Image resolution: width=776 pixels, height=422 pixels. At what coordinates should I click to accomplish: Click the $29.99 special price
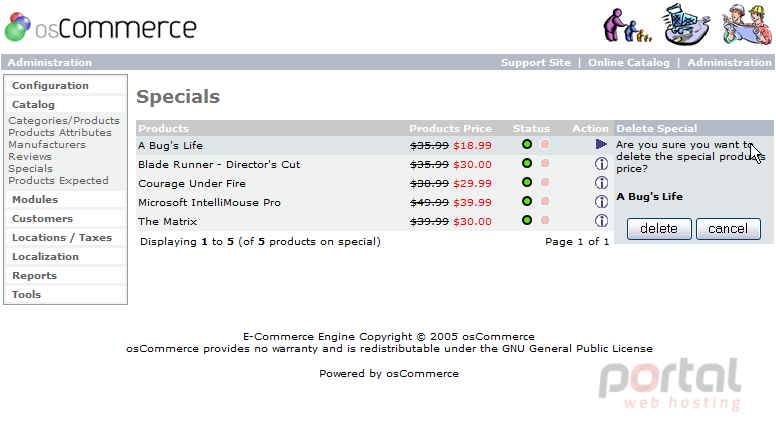[x=472, y=184]
